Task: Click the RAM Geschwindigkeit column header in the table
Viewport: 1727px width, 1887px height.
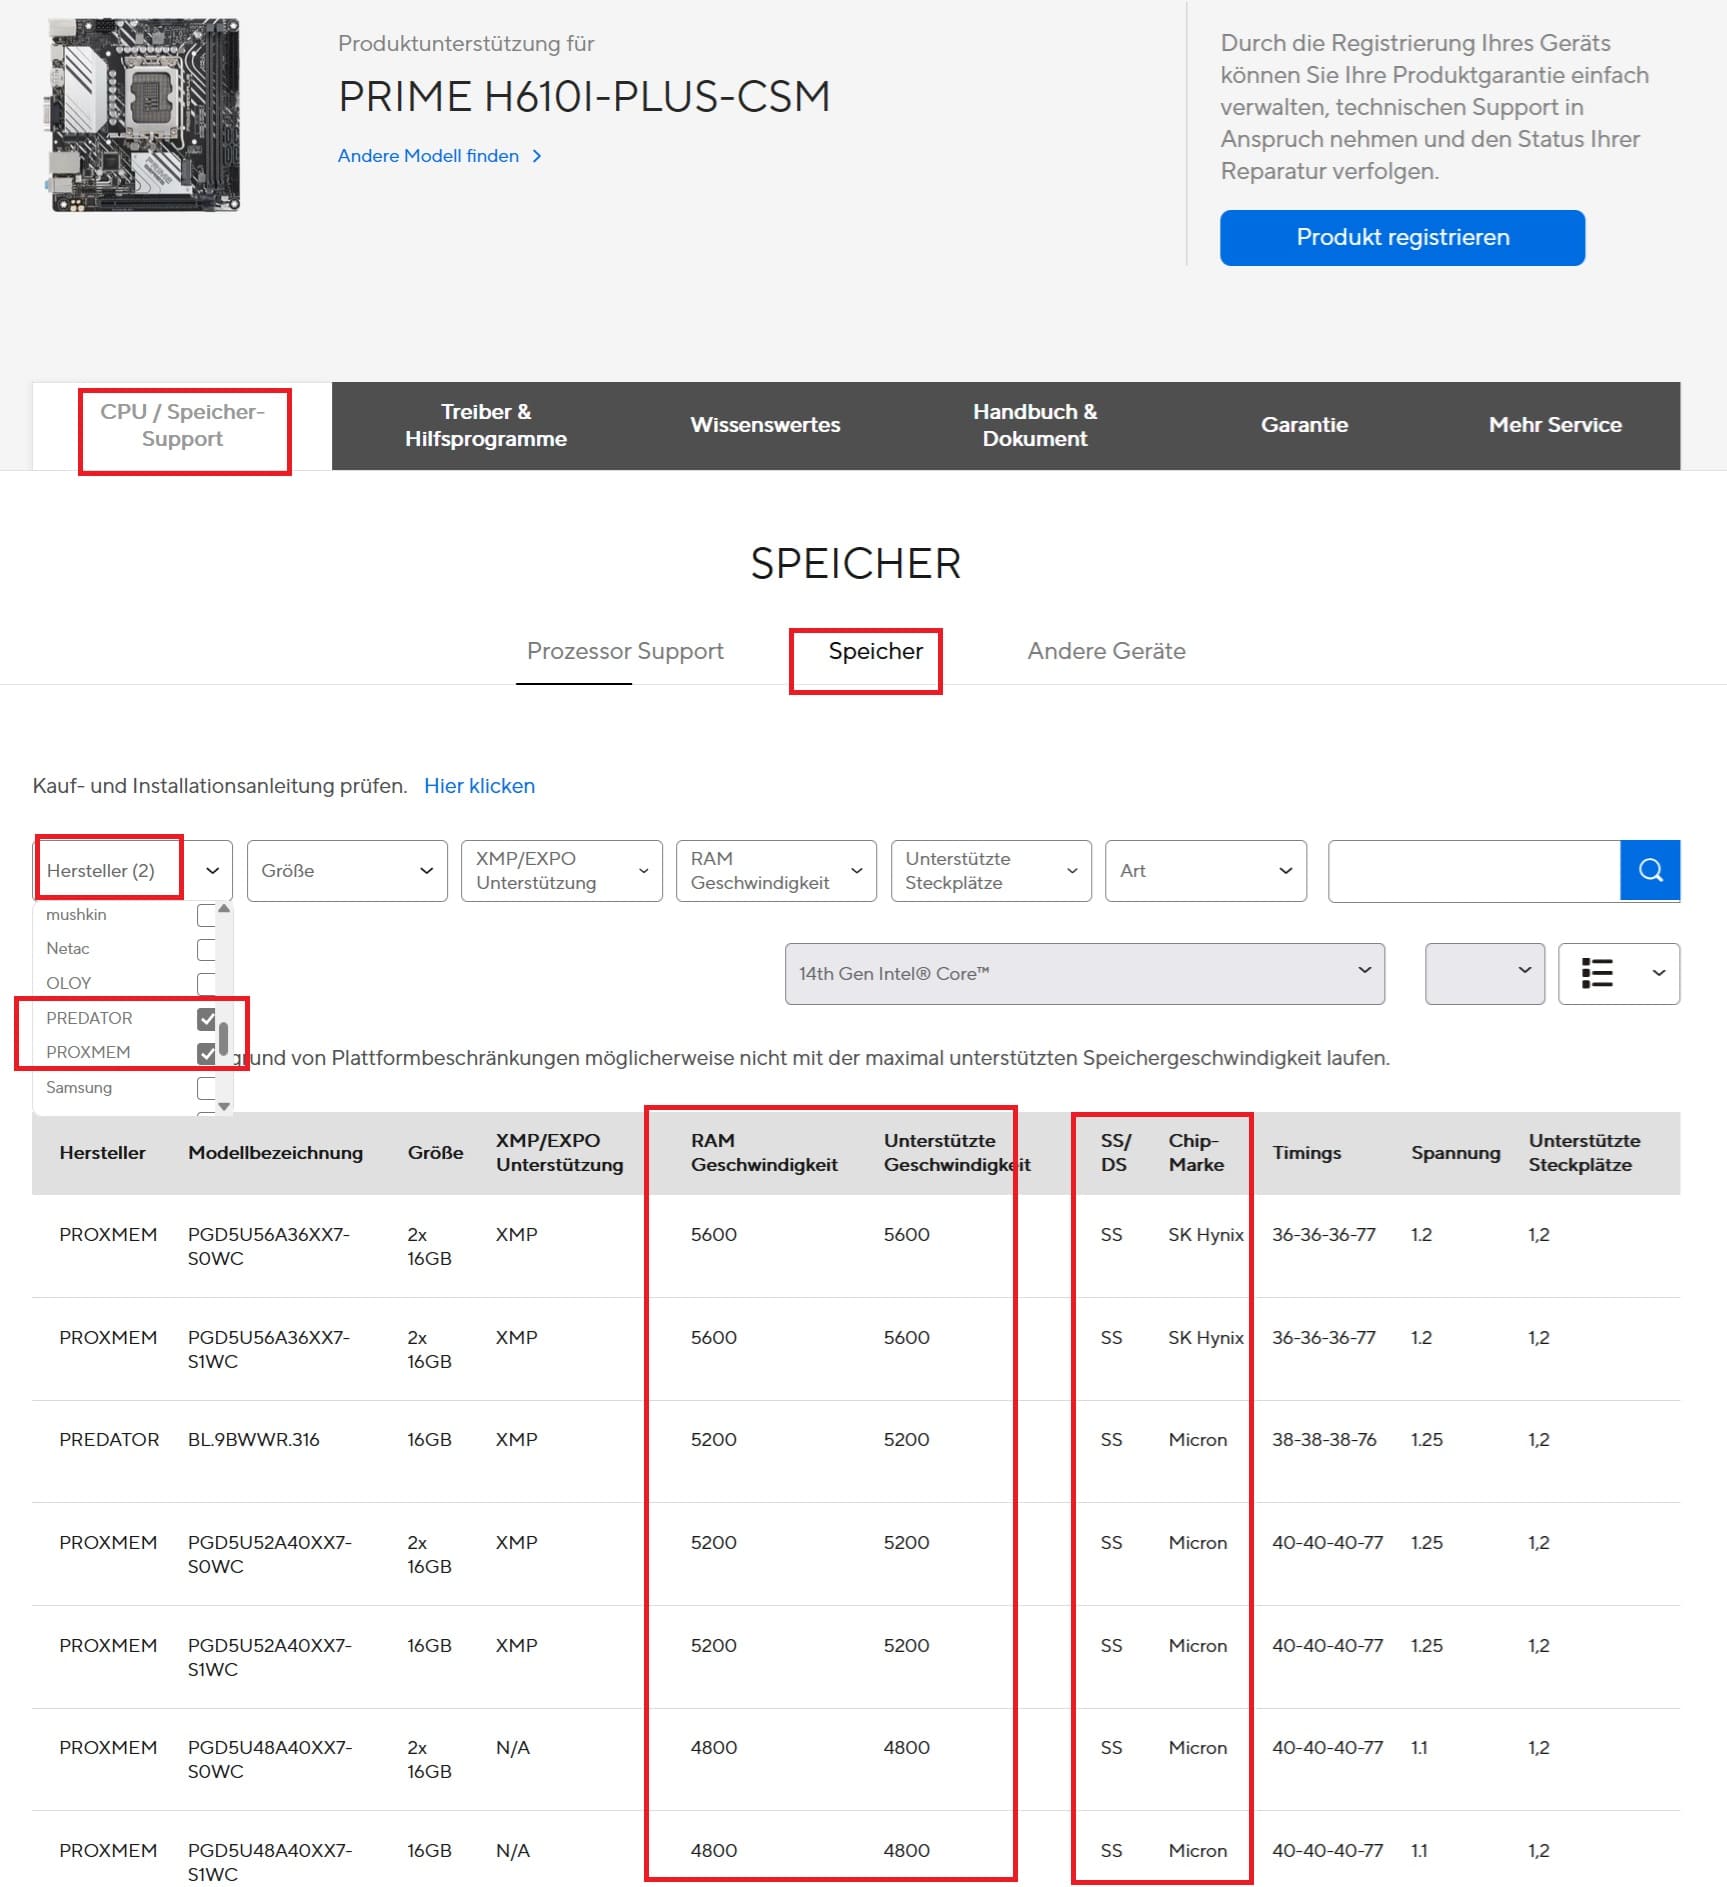Action: pyautogui.click(x=764, y=1153)
